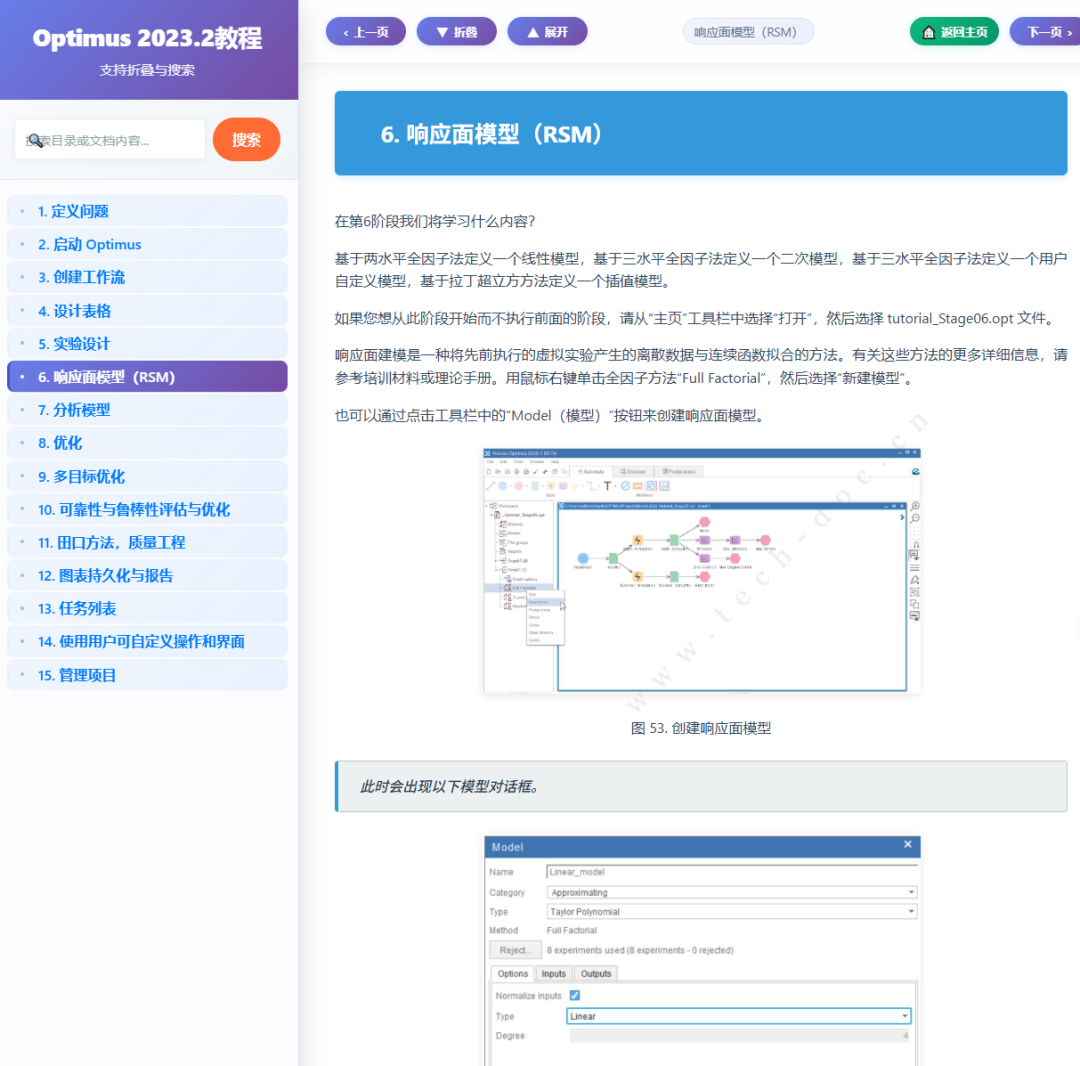Open chapter 1. 定义问题
This screenshot has height=1066, width=1080.
[147, 211]
